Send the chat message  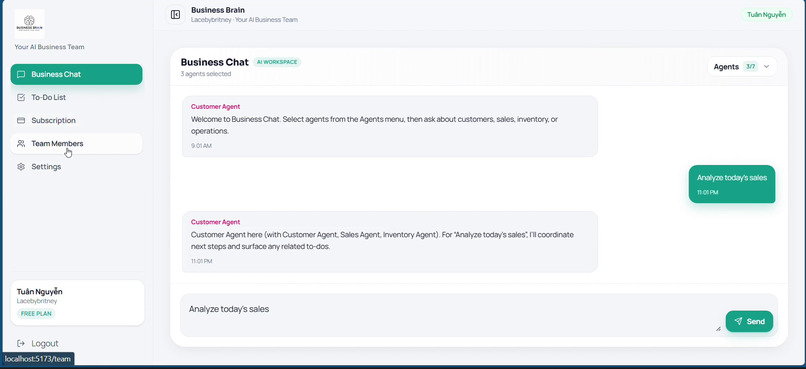pyautogui.click(x=749, y=321)
